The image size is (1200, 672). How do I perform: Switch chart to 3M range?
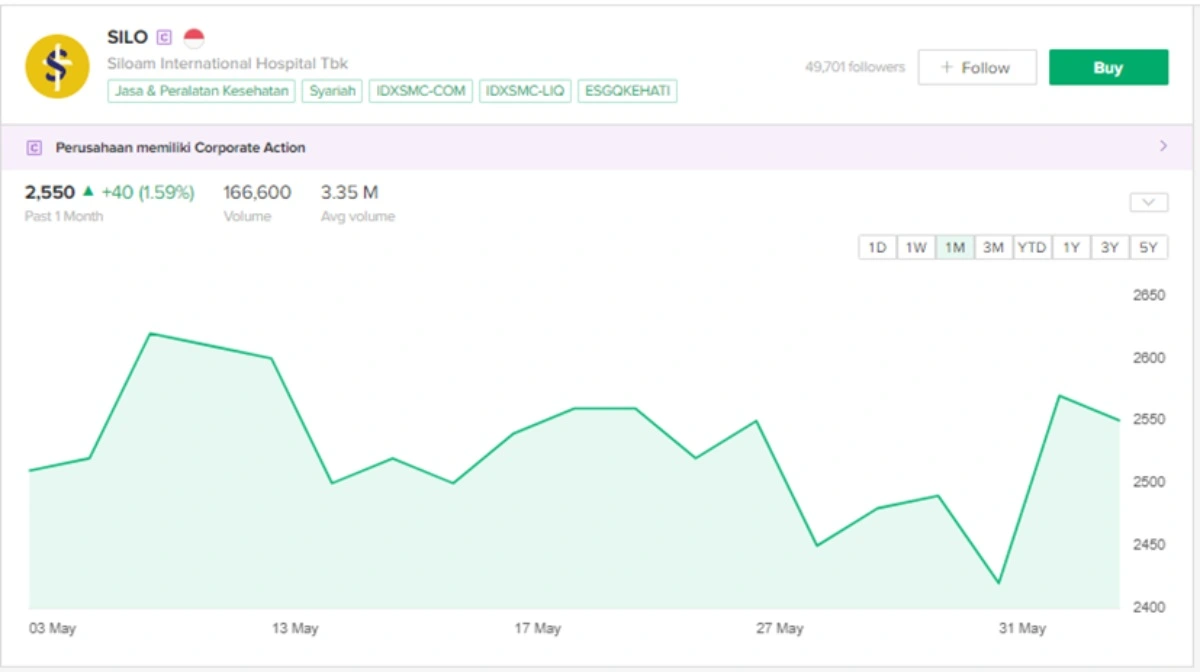coord(993,247)
